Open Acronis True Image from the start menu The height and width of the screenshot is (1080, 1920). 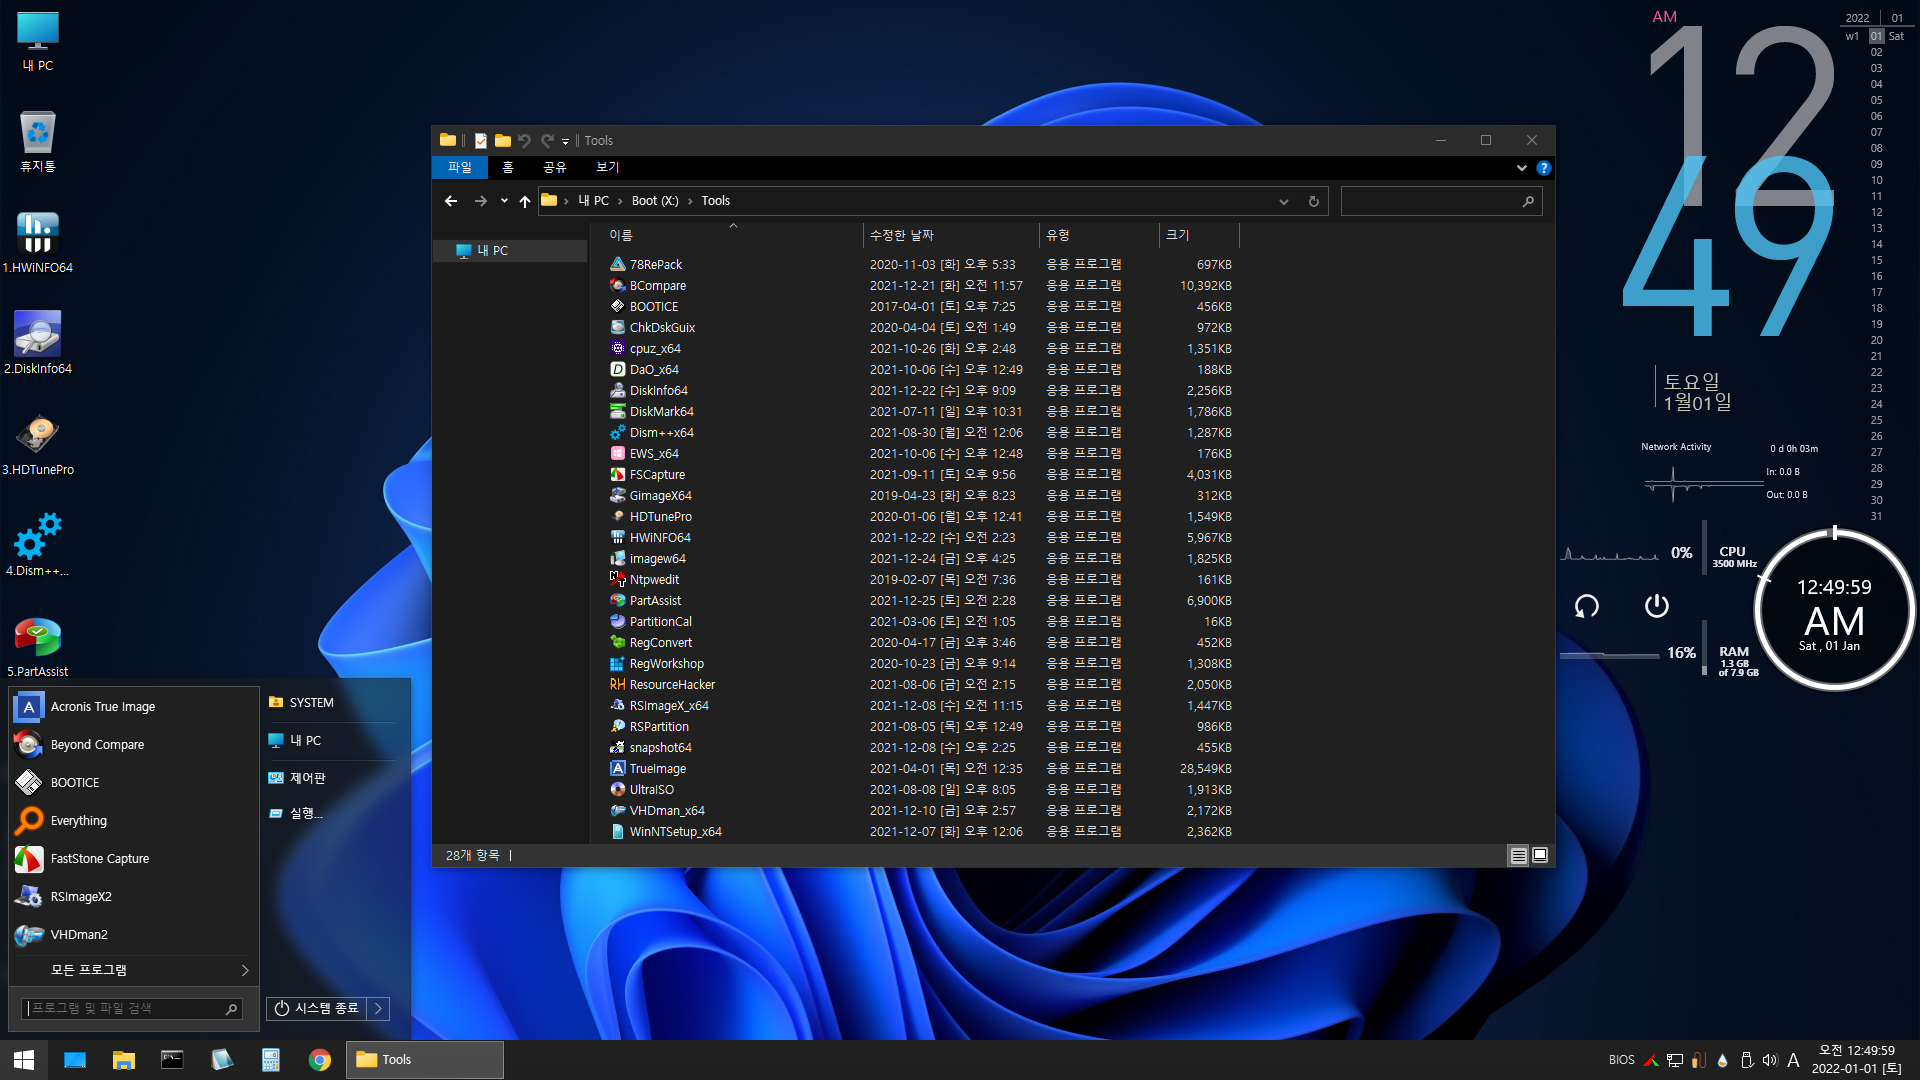click(x=134, y=707)
